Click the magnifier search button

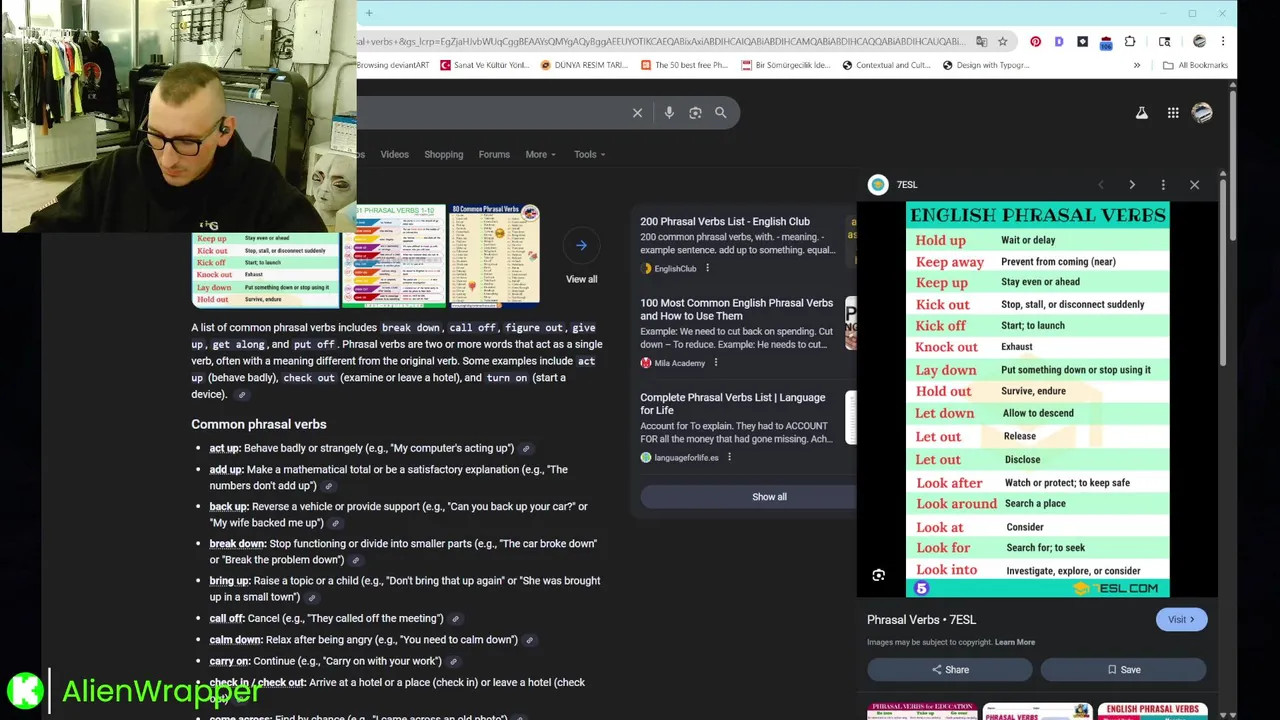[720, 113]
